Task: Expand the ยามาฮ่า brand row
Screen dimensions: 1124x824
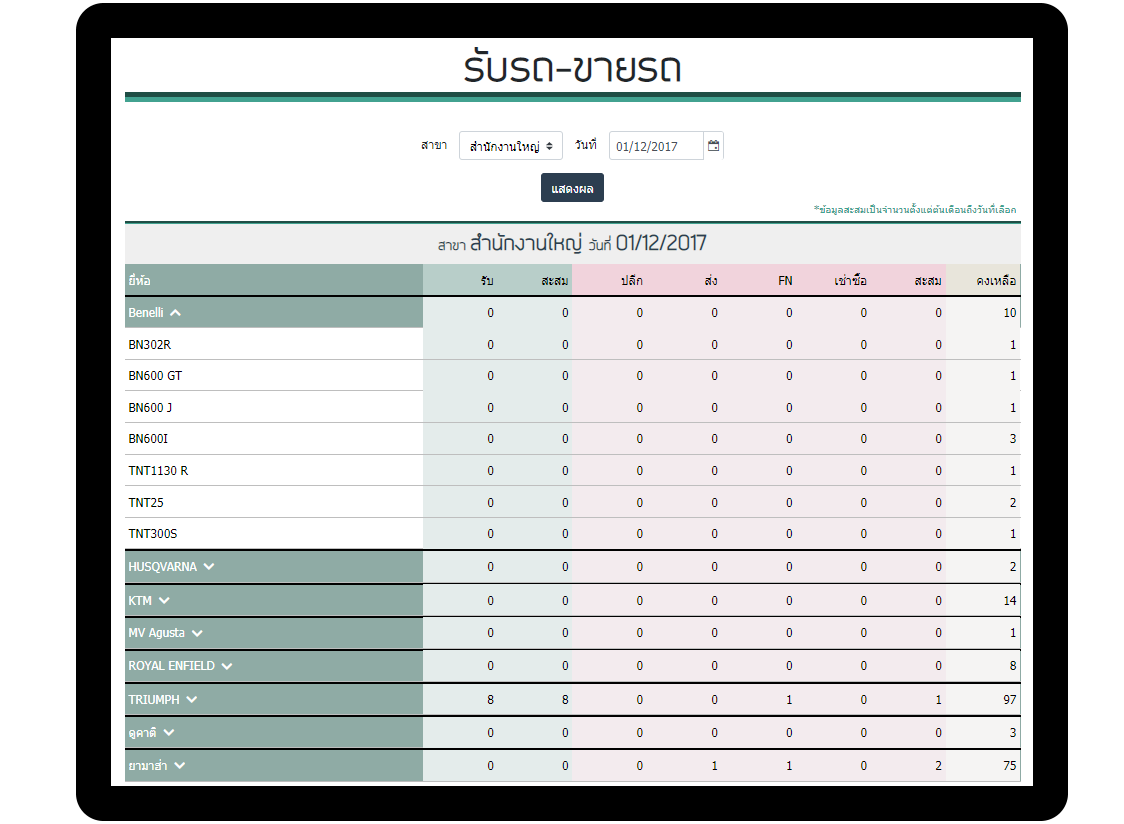Action: [179, 766]
